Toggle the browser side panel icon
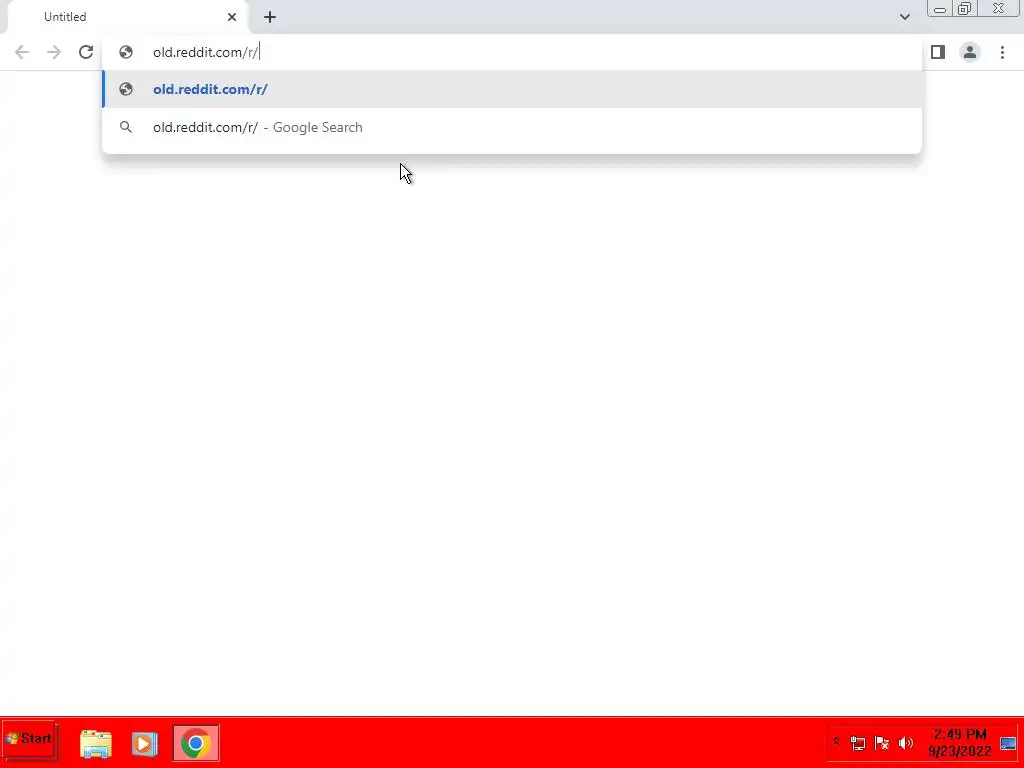 click(938, 52)
